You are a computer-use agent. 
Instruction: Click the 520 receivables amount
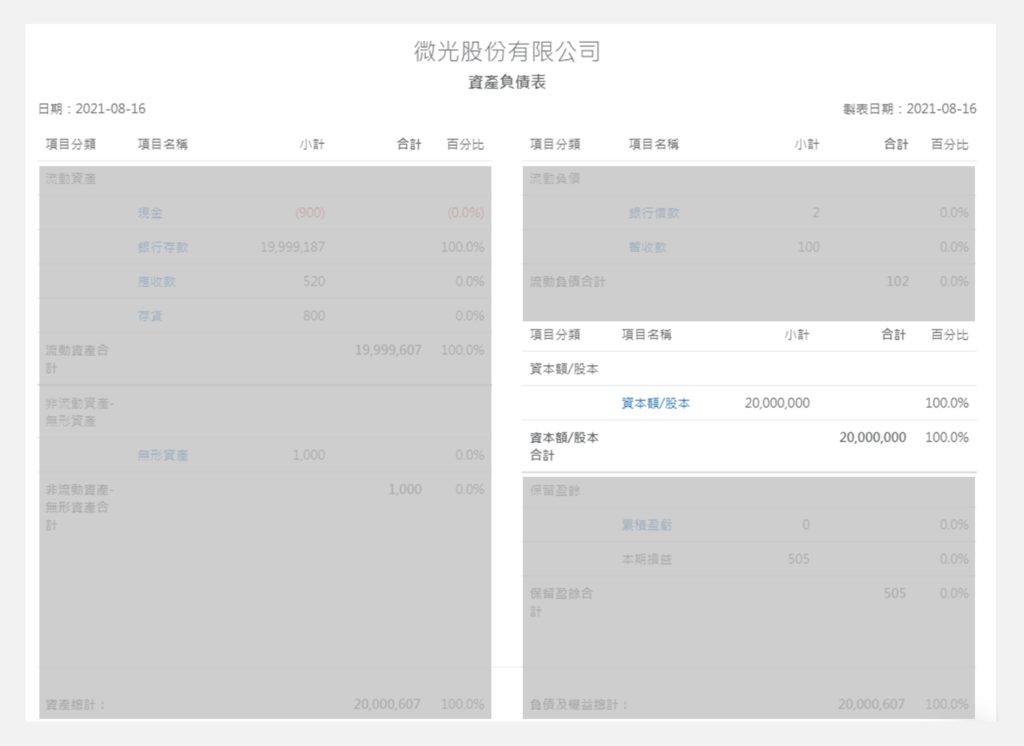pyautogui.click(x=314, y=282)
